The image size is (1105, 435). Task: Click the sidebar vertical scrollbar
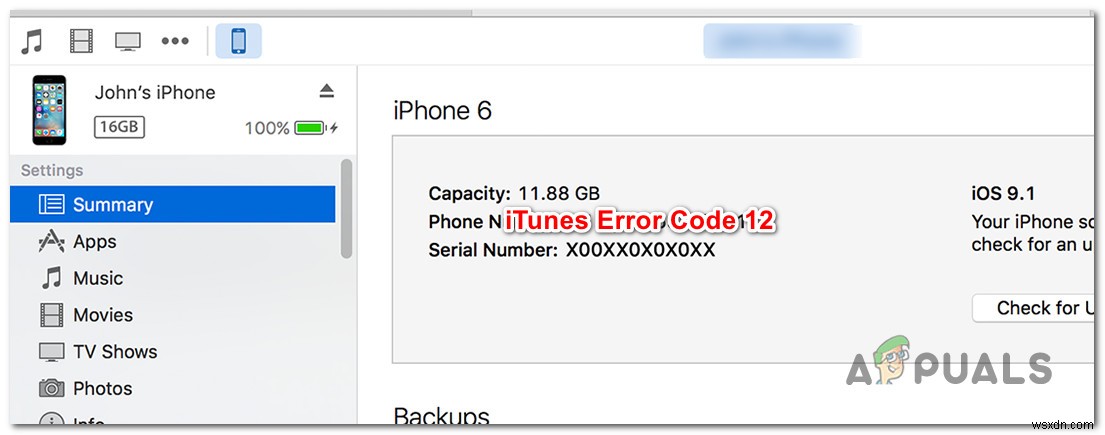coord(346,209)
